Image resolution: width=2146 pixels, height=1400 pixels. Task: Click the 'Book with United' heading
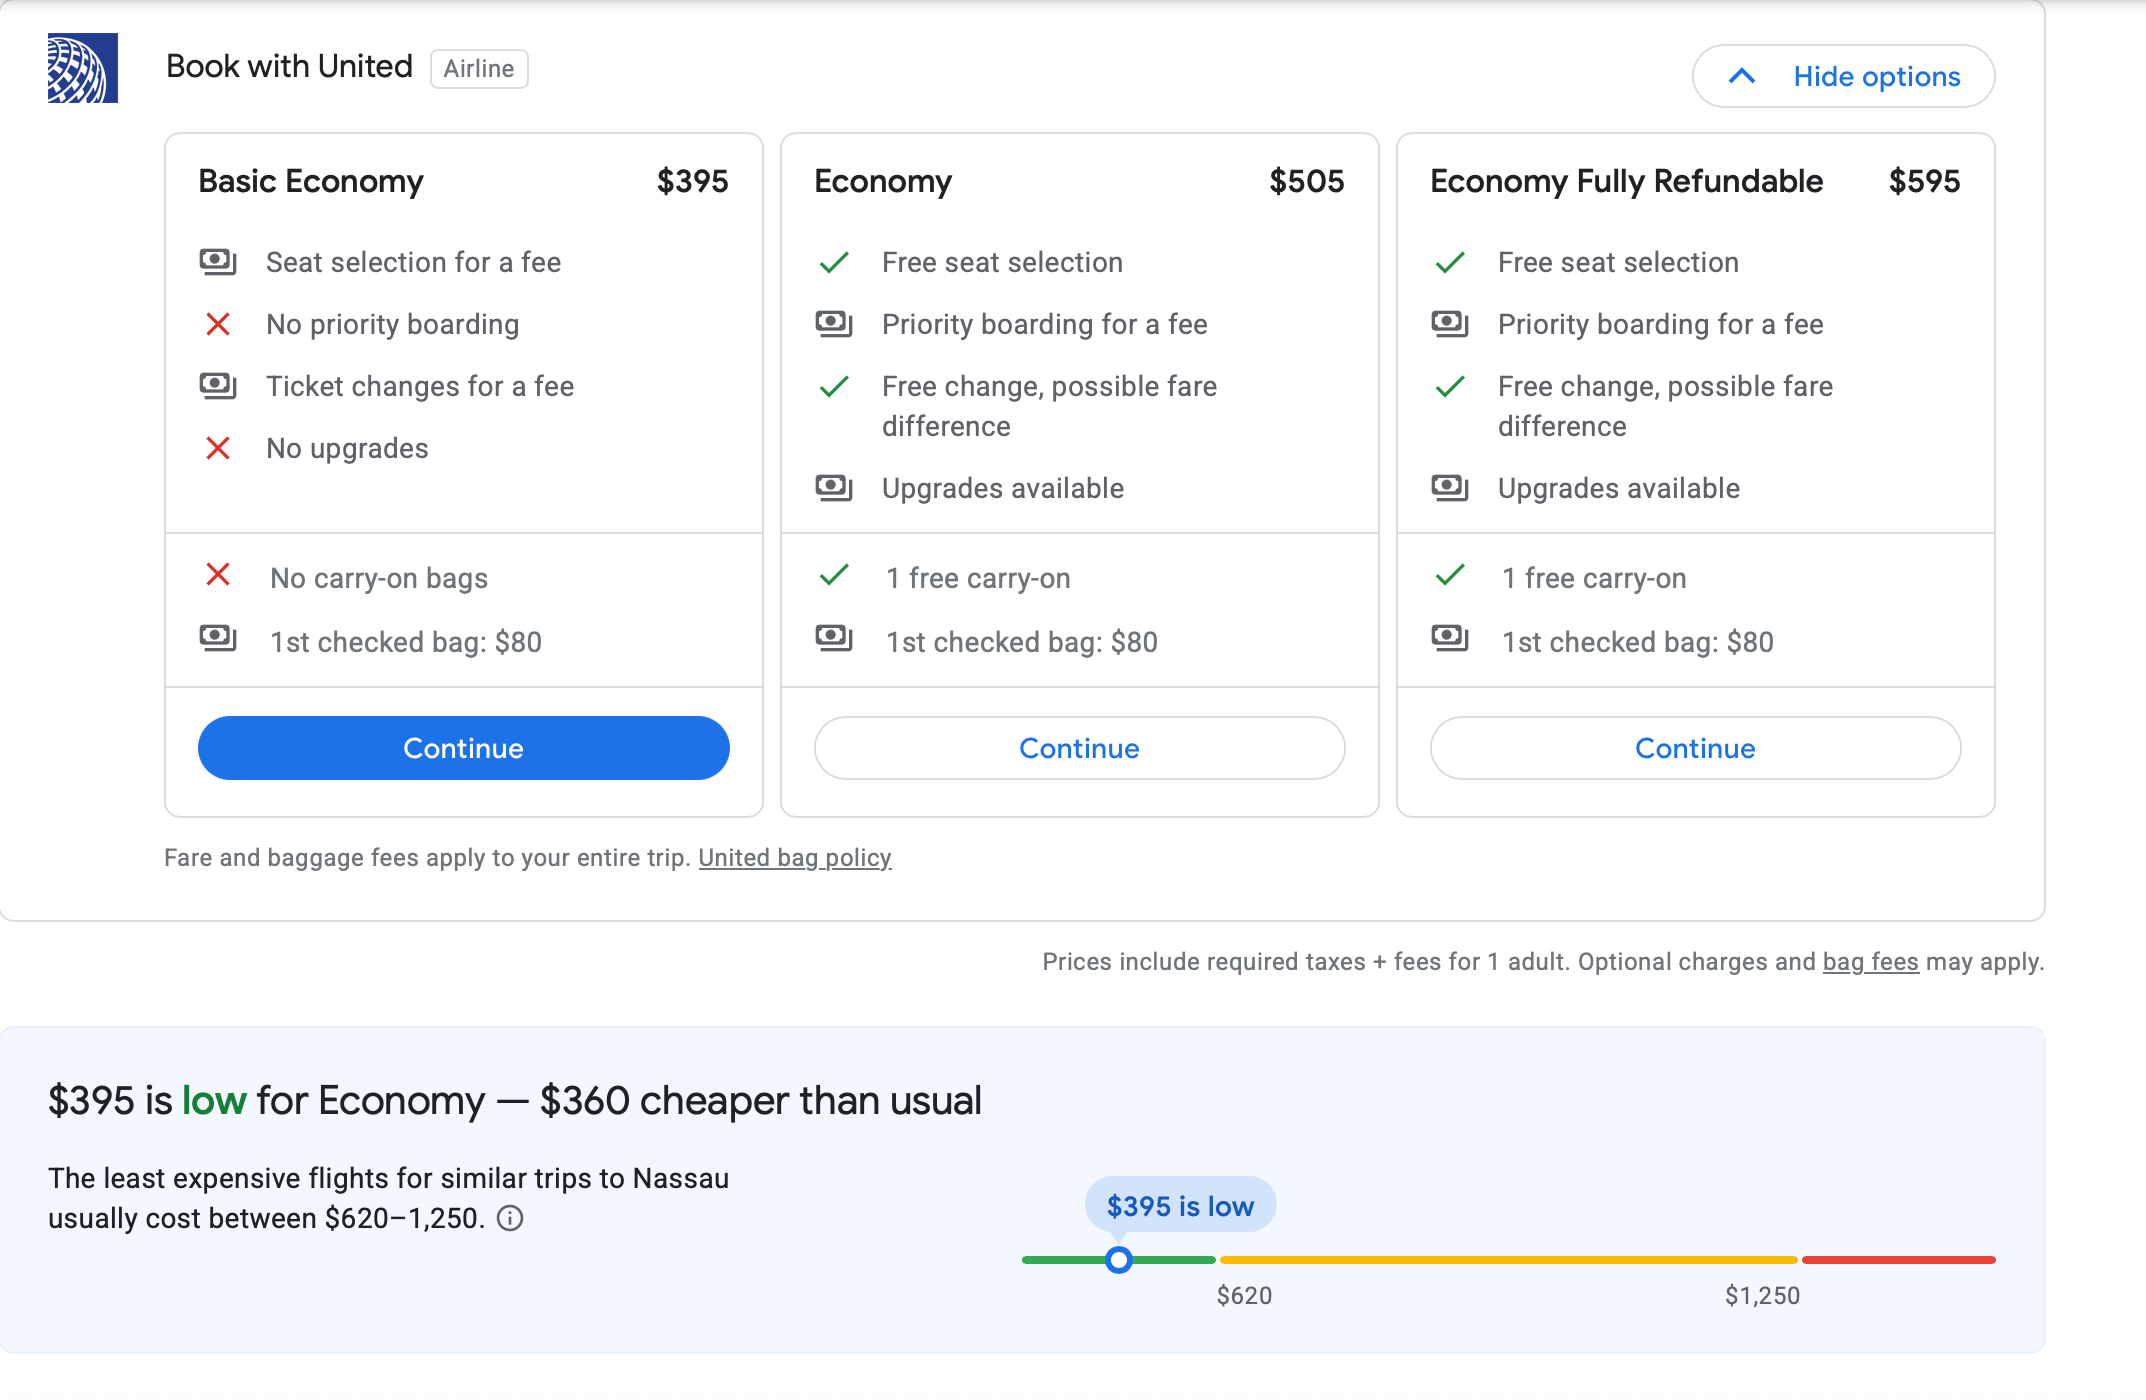pos(289,66)
